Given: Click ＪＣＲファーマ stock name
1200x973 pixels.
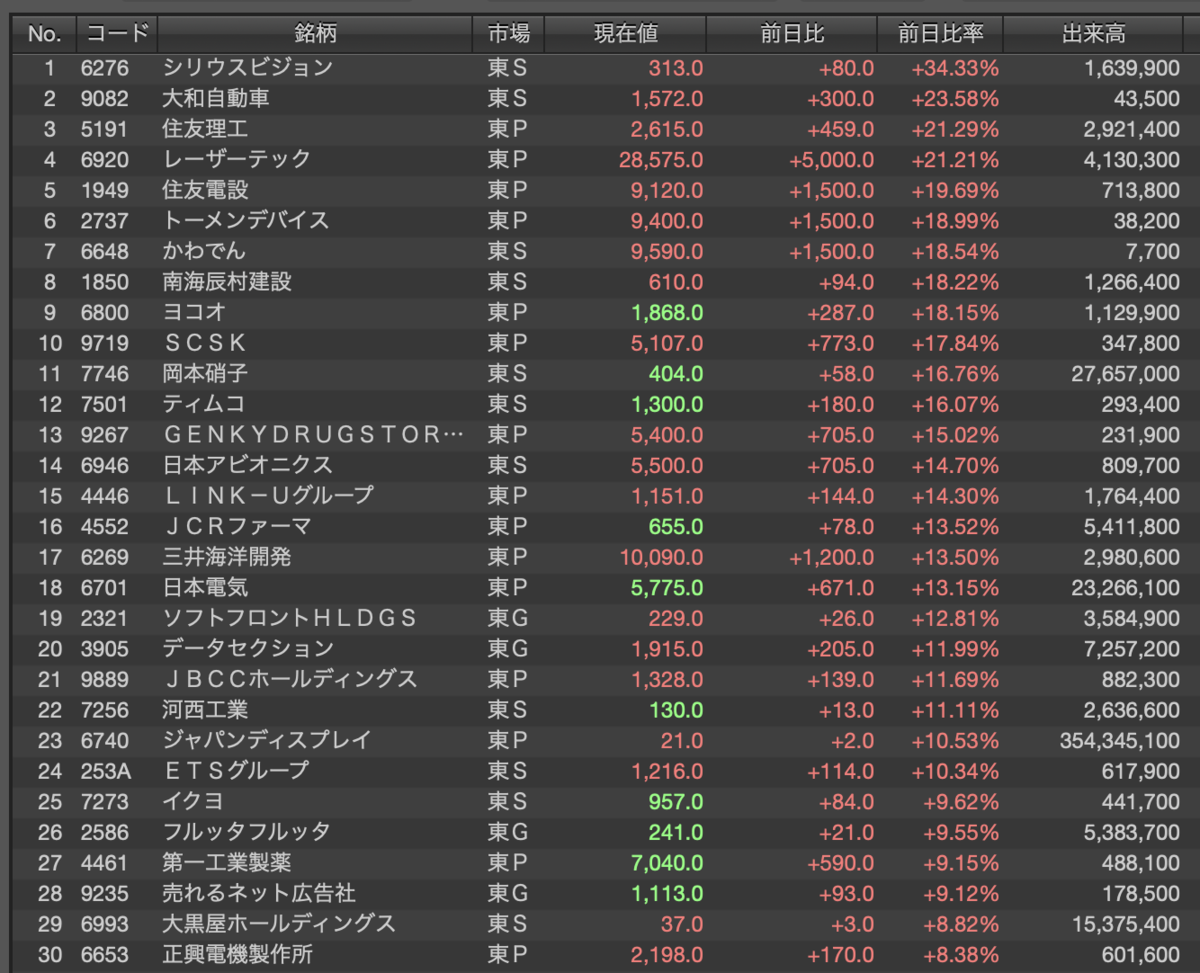Looking at the screenshot, I should point(237,526).
